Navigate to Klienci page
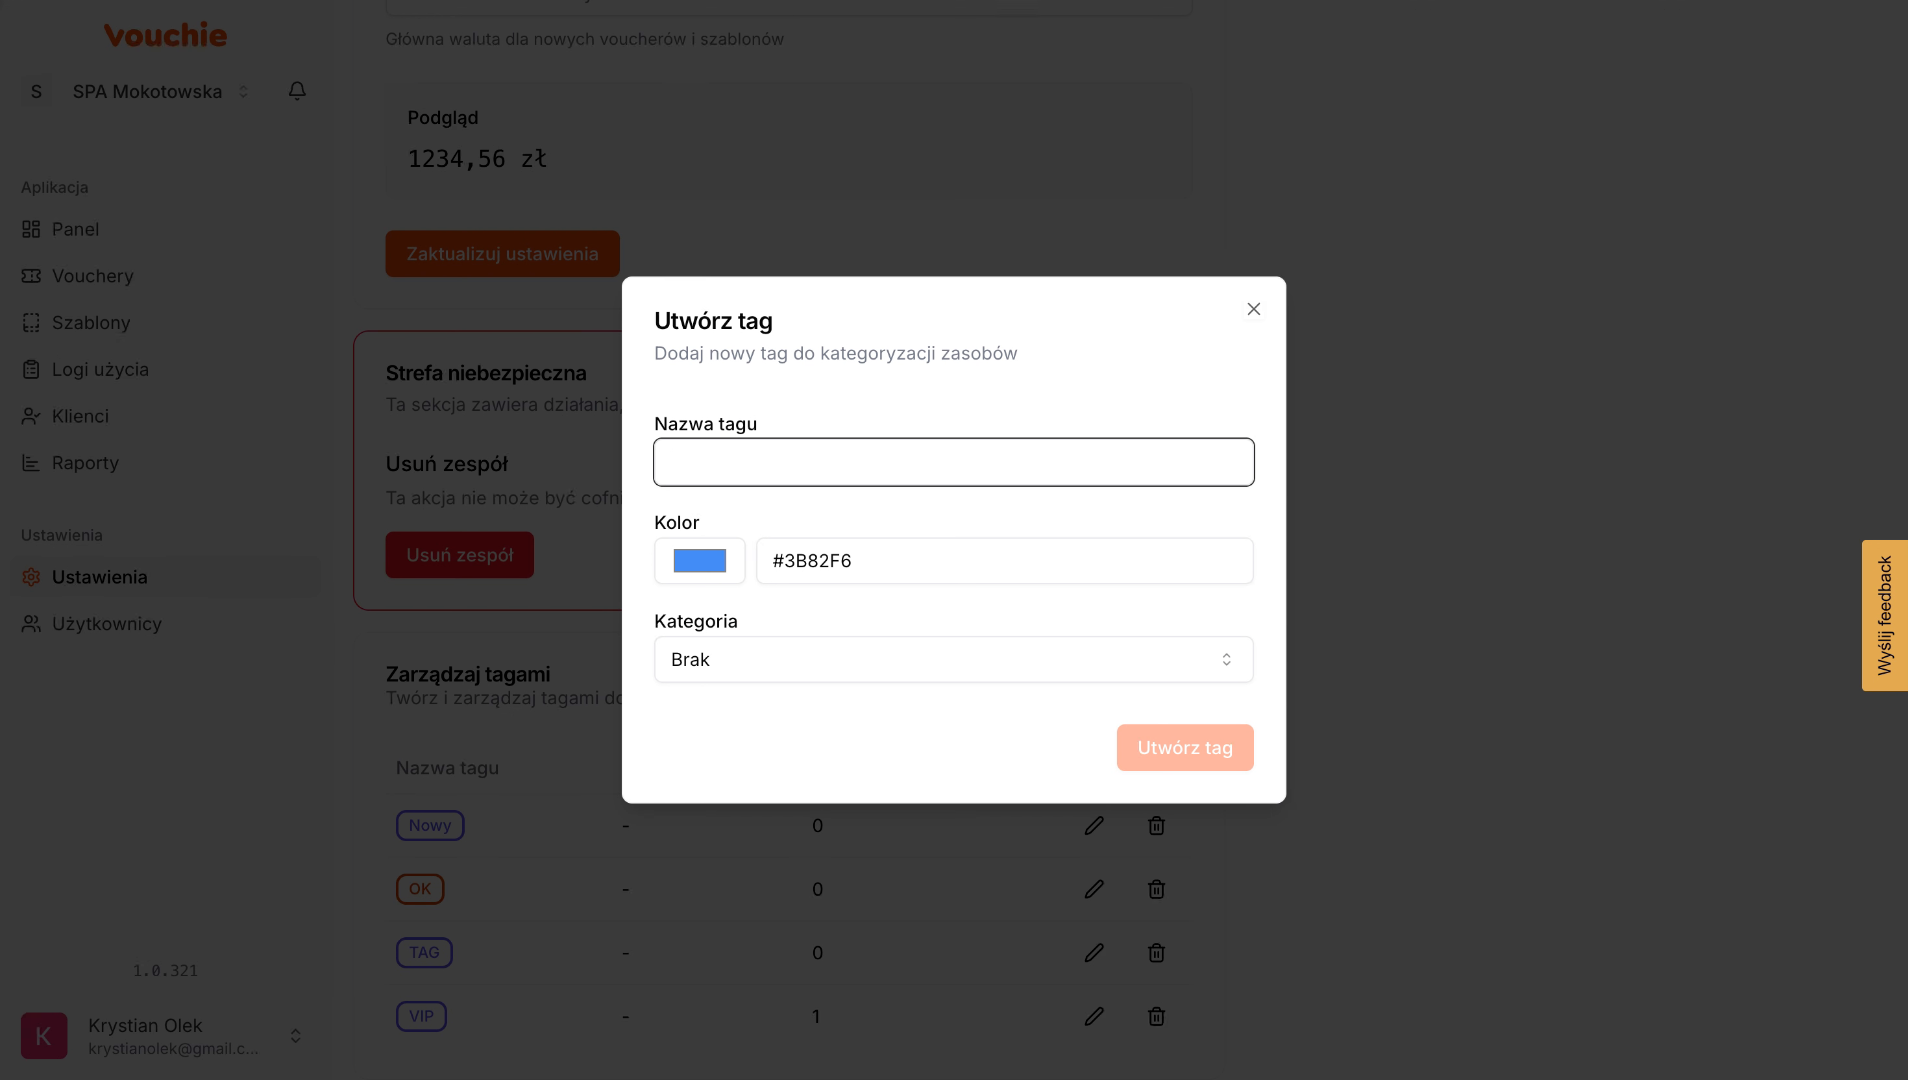Image resolution: width=1908 pixels, height=1080 pixels. 80,416
